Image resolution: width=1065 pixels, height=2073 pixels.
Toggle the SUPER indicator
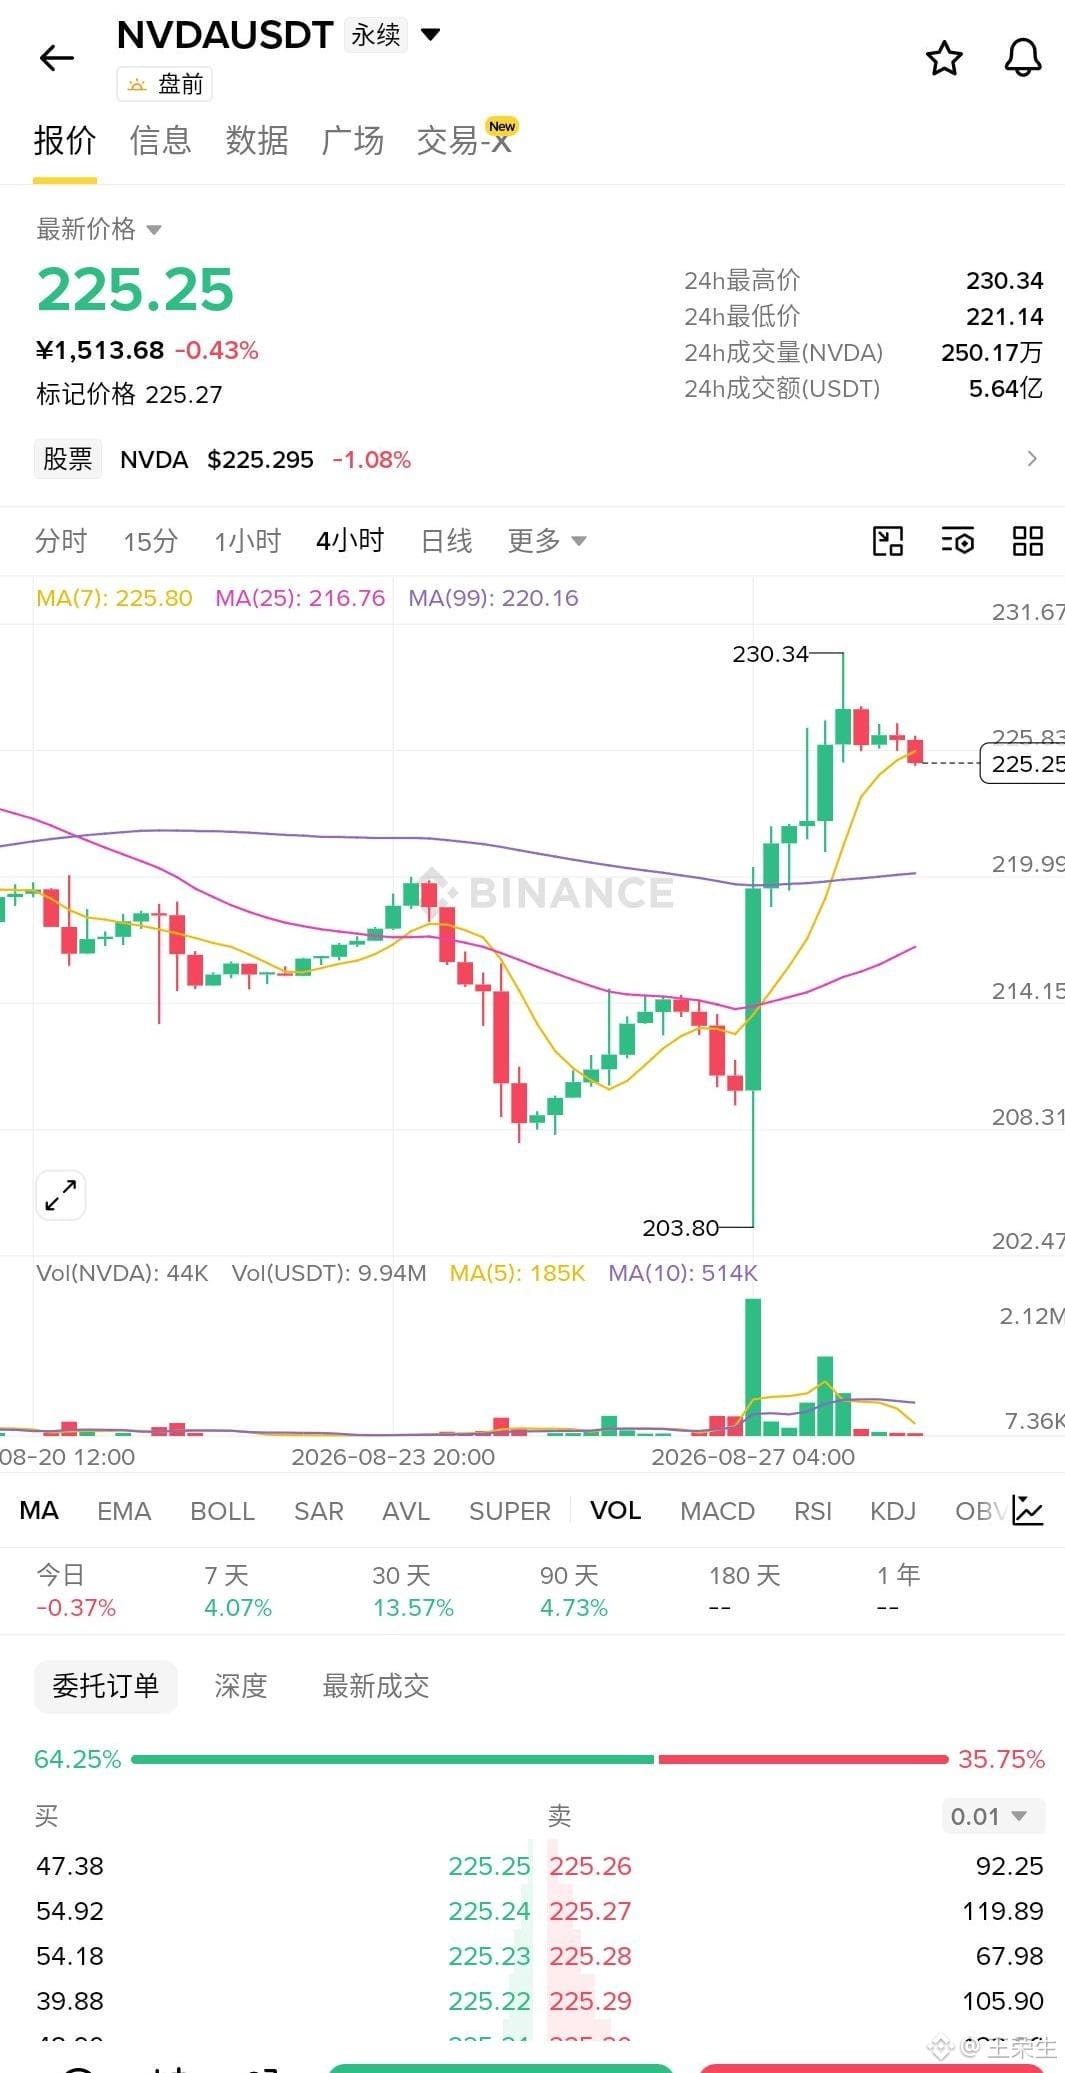click(x=510, y=1510)
